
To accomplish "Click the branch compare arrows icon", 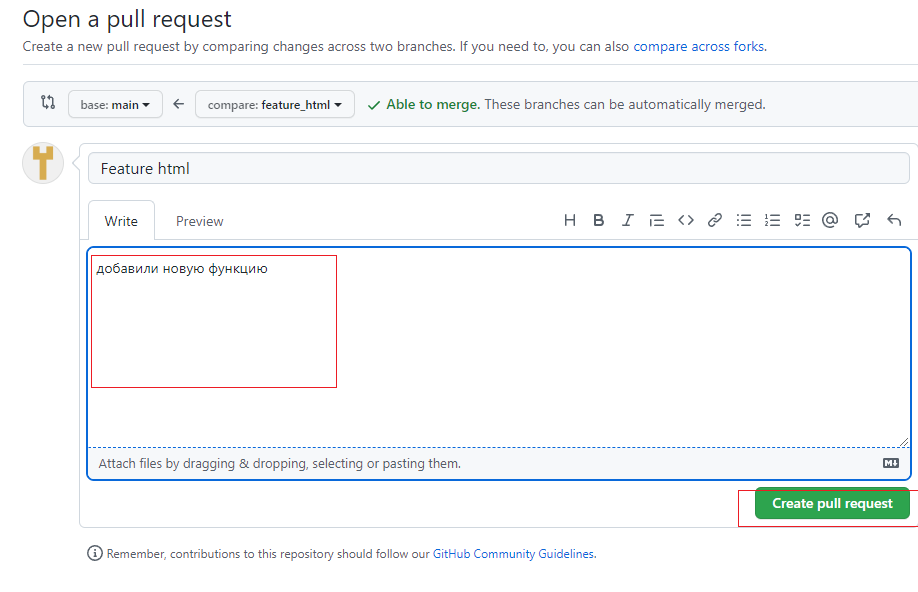I will click(x=48, y=102).
